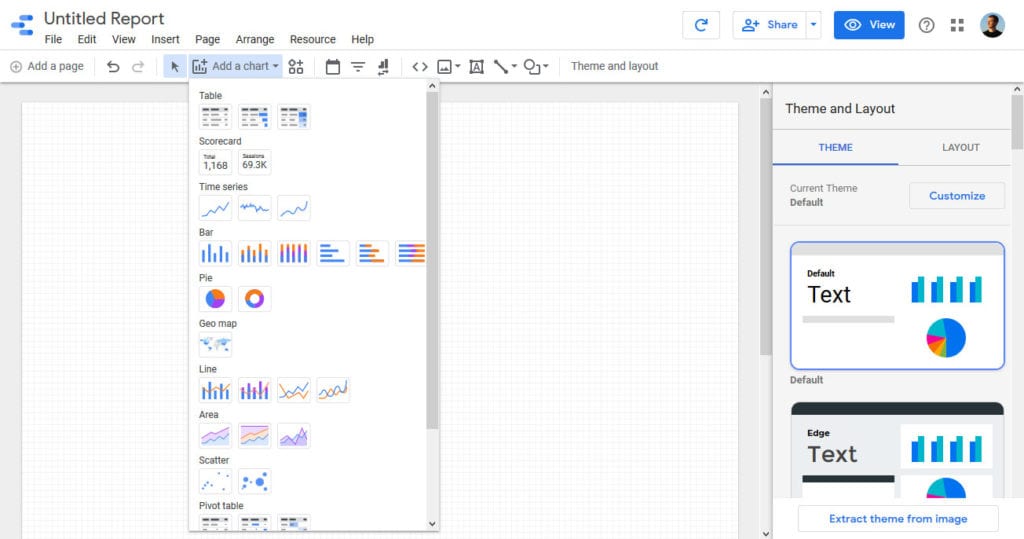
Task: Choose the scorecard showing 1,168
Action: [x=215, y=162]
